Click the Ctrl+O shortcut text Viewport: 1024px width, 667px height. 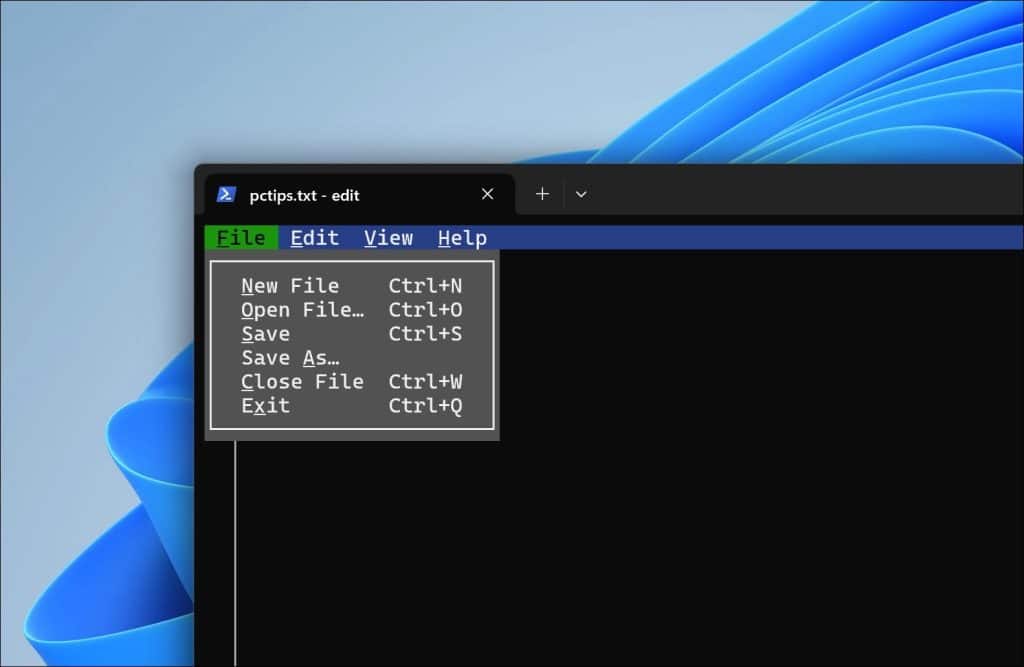425,310
